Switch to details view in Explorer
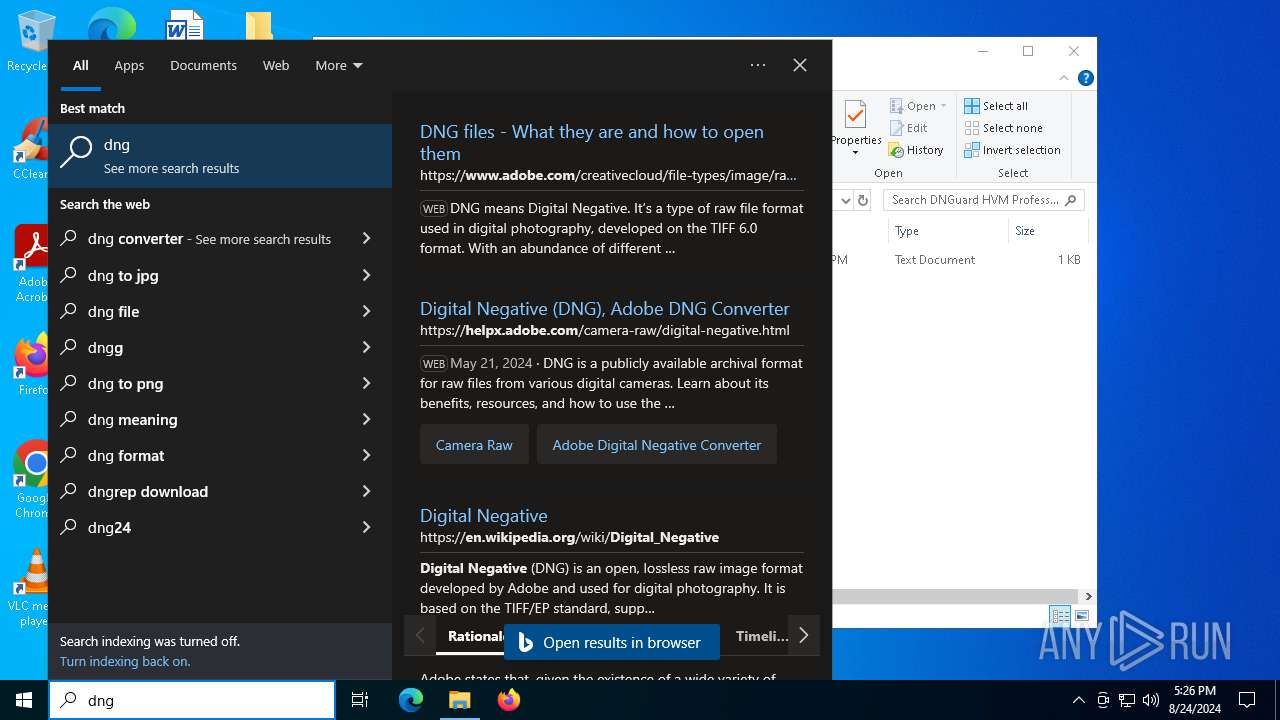The height and width of the screenshot is (720, 1280). click(x=1060, y=615)
